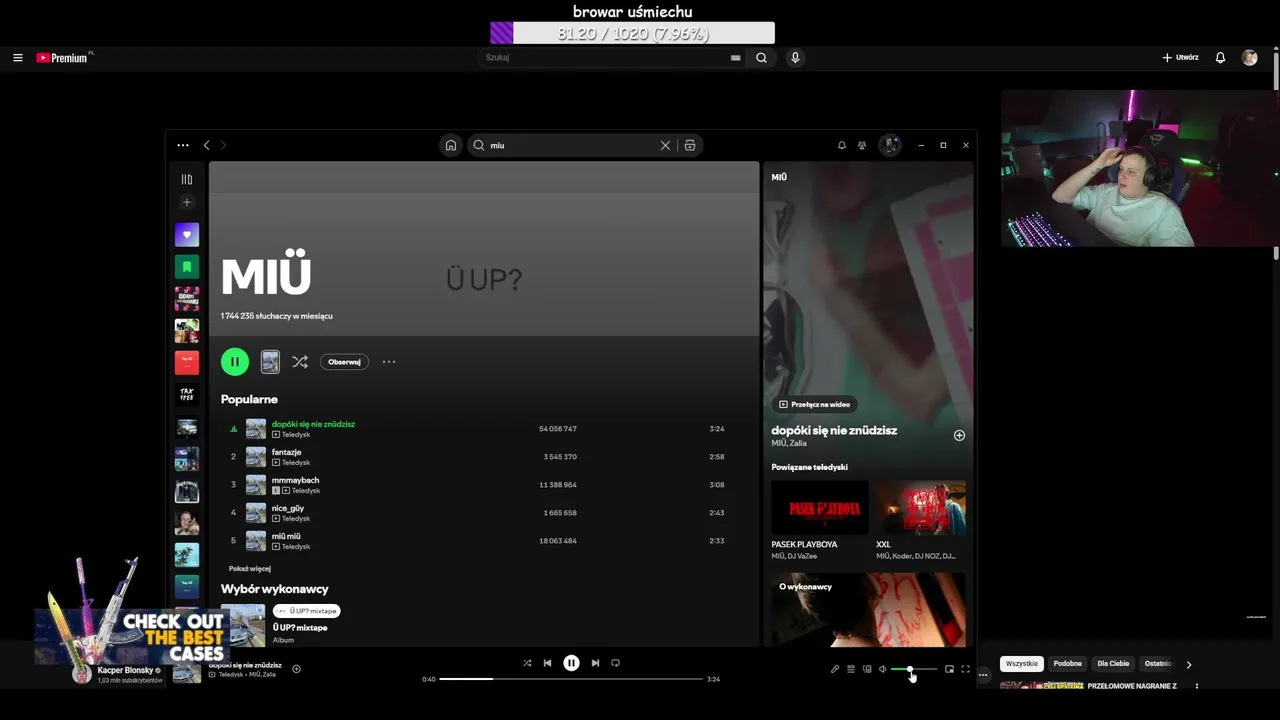Open artist more options three dots
Image resolution: width=1280 pixels, height=720 pixels.
point(389,362)
